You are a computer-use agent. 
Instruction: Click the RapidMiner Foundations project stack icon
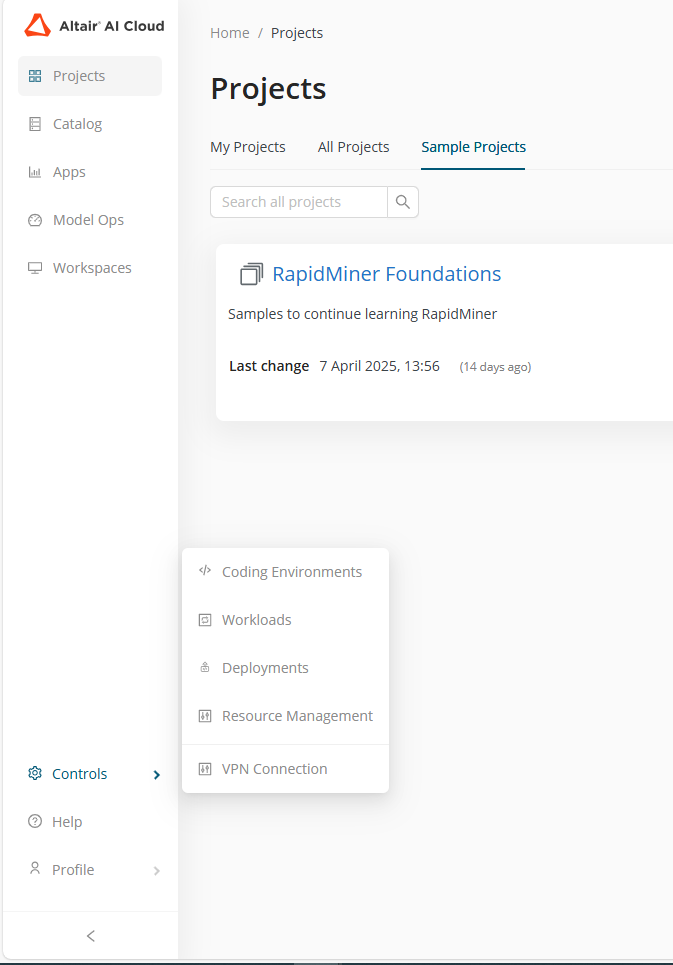251,274
